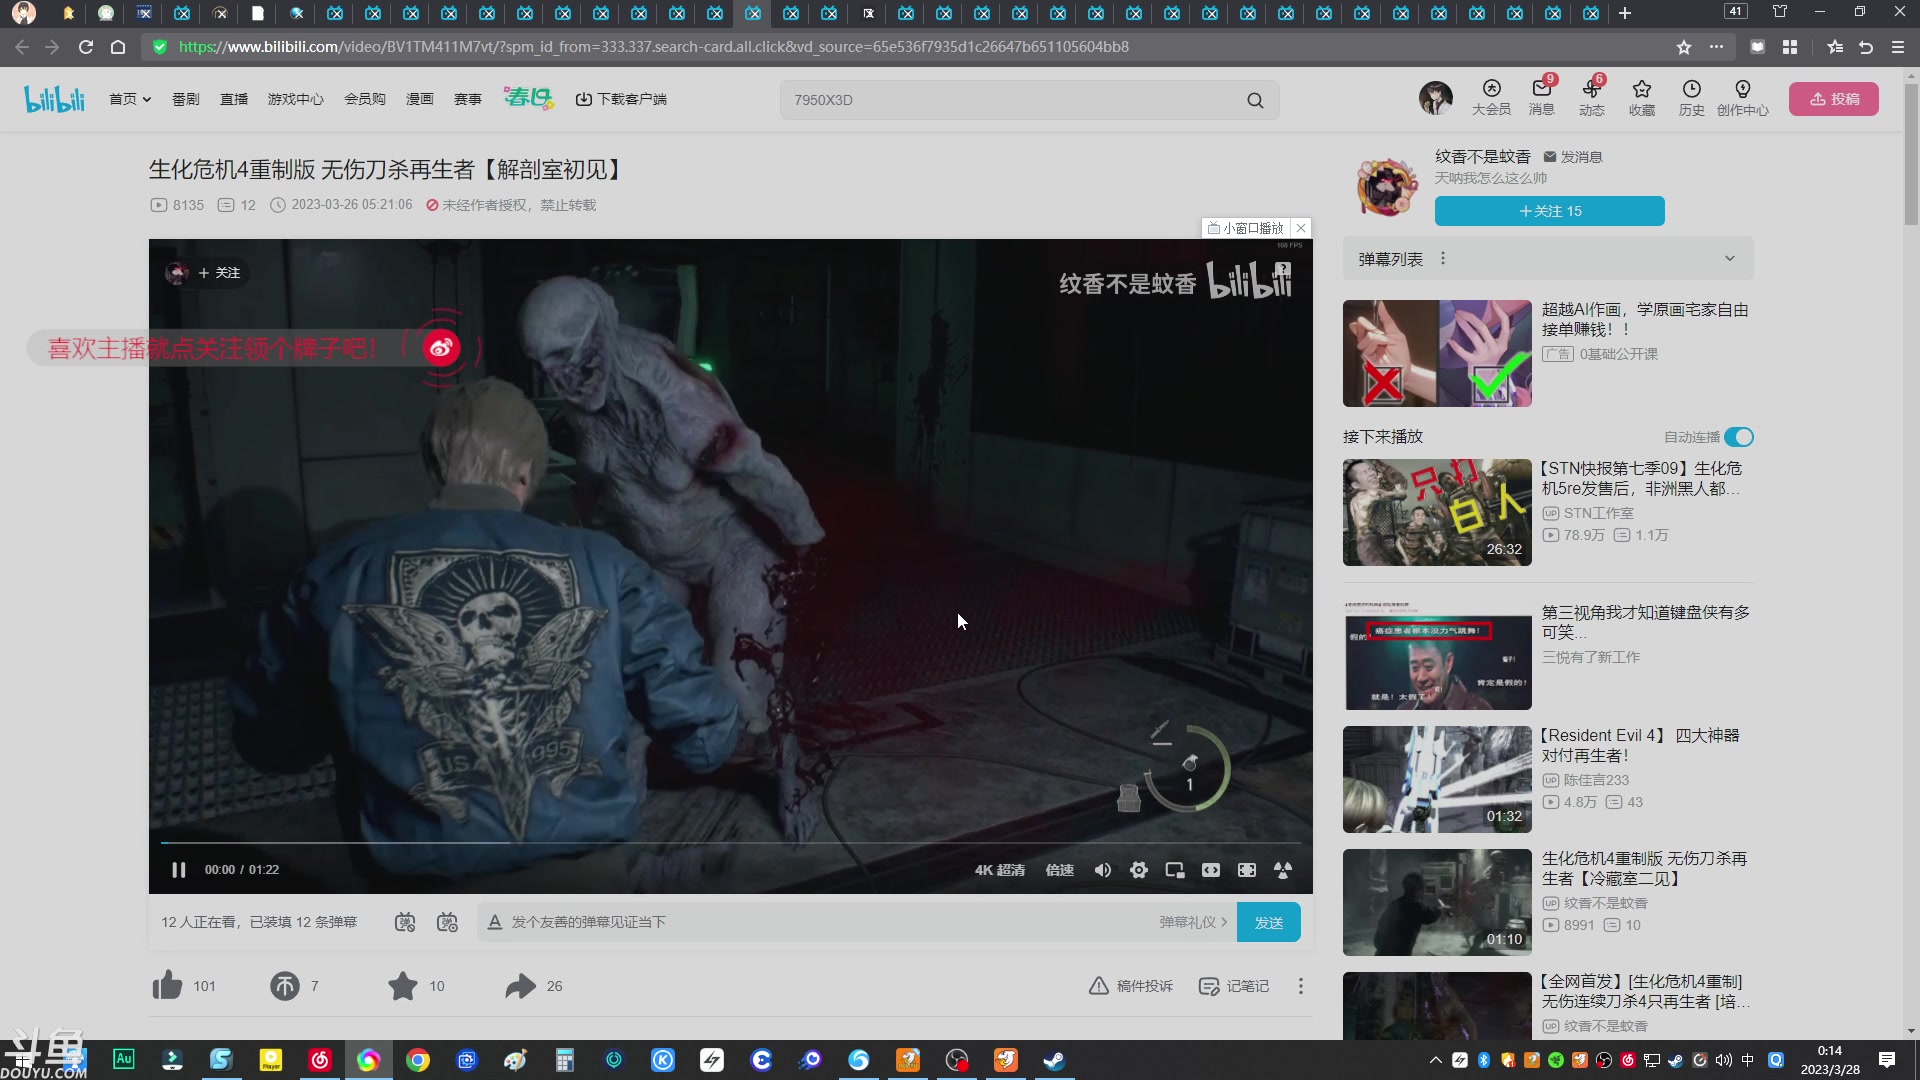Click the search magnifier icon
Viewport: 1920px width, 1080px height.
click(x=1255, y=100)
